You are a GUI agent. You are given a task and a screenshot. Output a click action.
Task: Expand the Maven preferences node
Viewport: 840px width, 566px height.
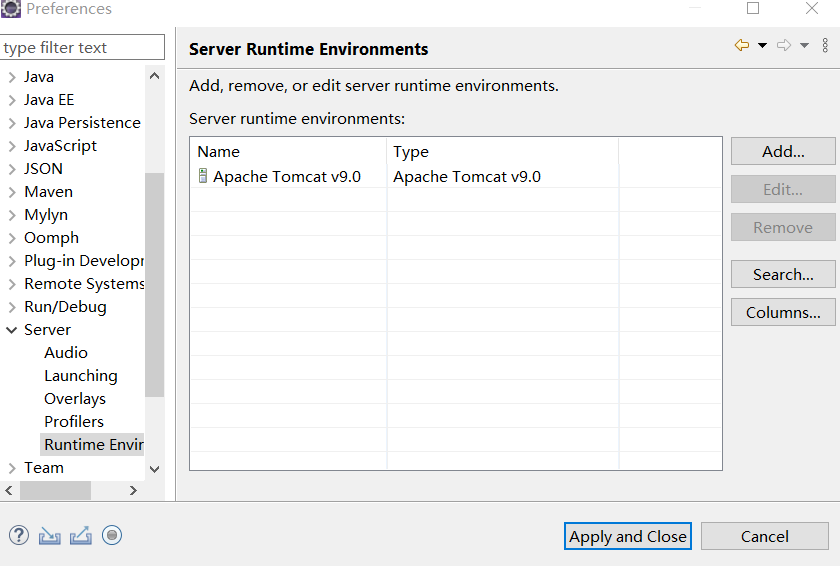(11, 192)
